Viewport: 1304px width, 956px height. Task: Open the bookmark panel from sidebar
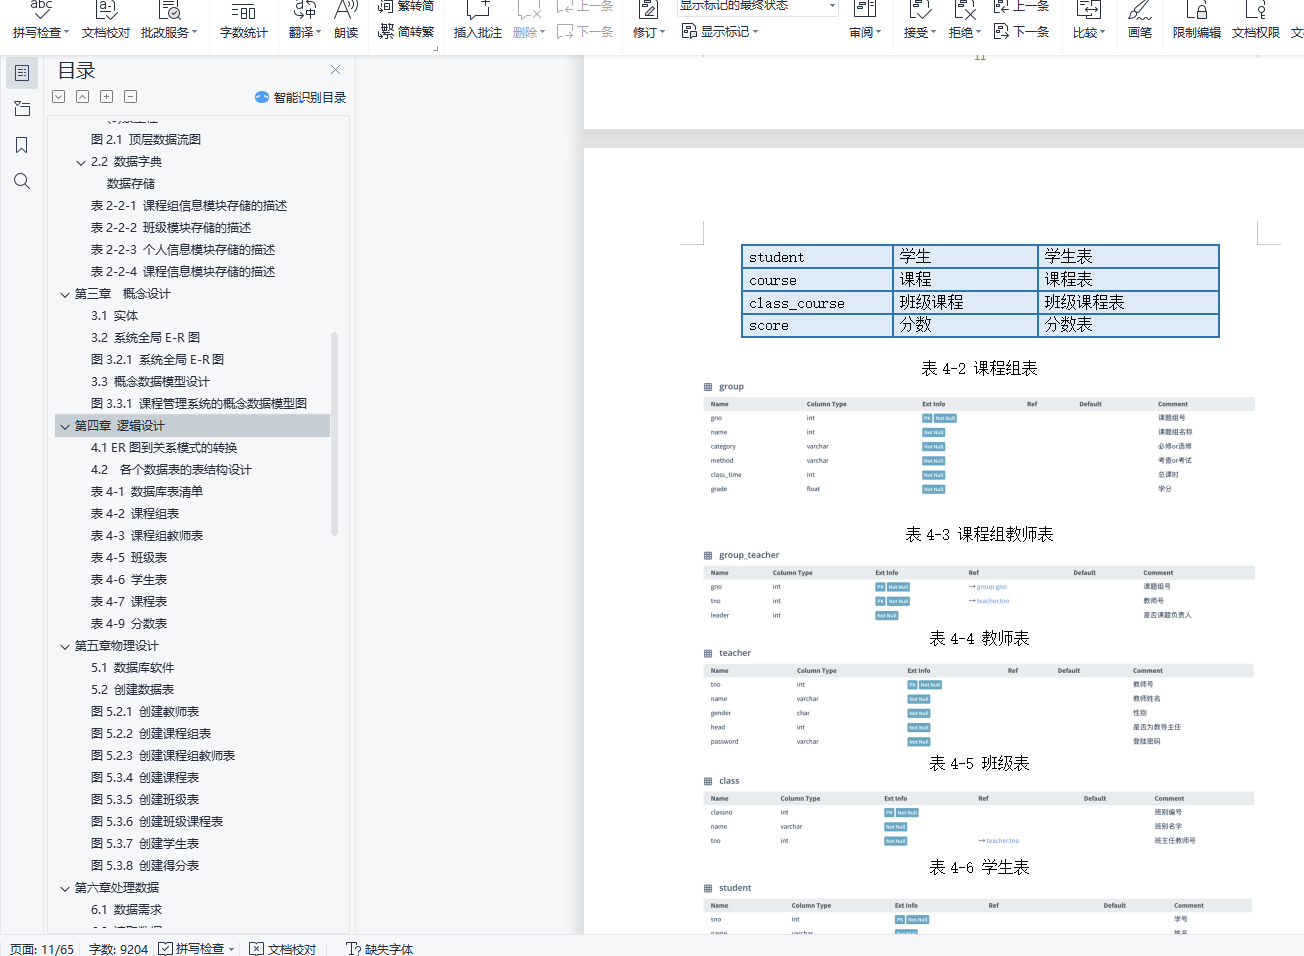(x=22, y=145)
